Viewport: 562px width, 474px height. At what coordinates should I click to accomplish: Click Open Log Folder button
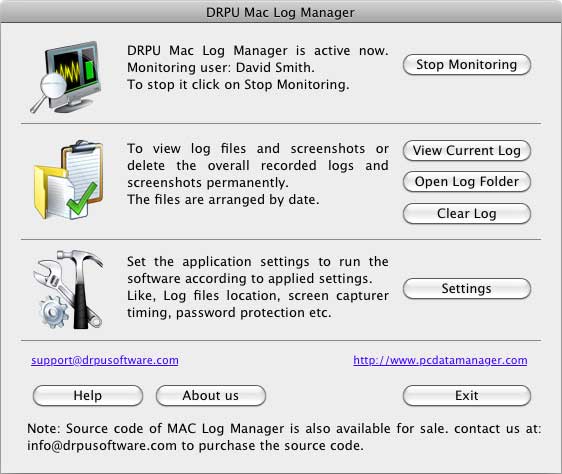467,182
